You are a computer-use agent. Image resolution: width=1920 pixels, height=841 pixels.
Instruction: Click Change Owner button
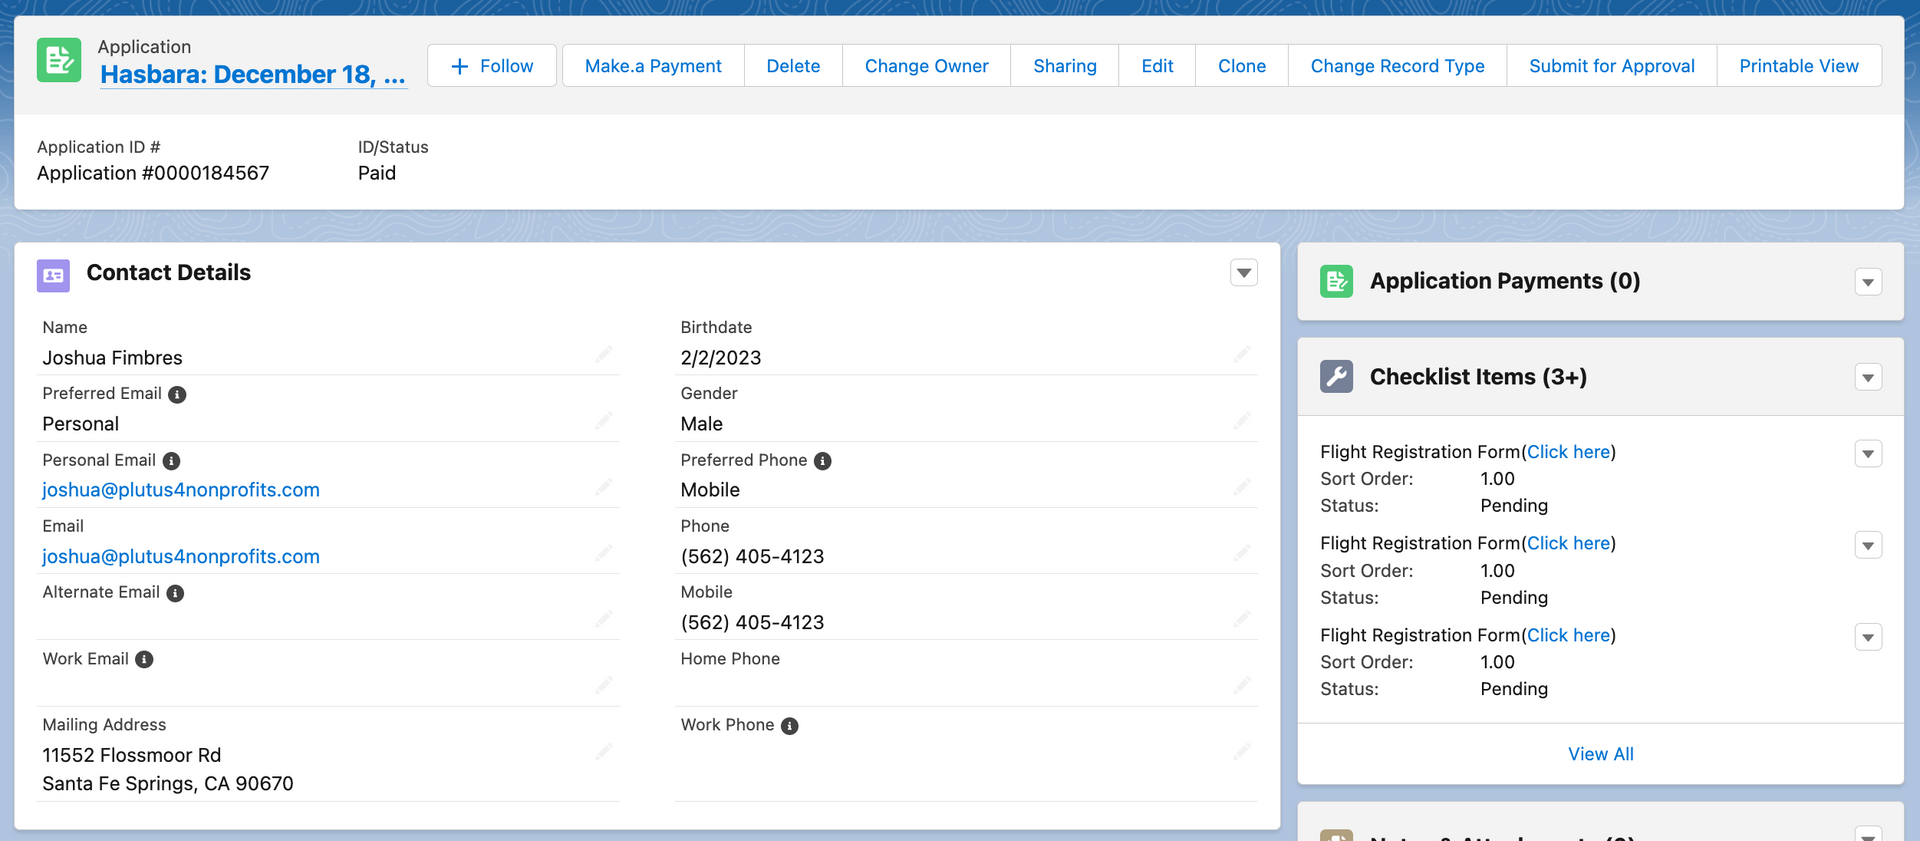click(926, 66)
